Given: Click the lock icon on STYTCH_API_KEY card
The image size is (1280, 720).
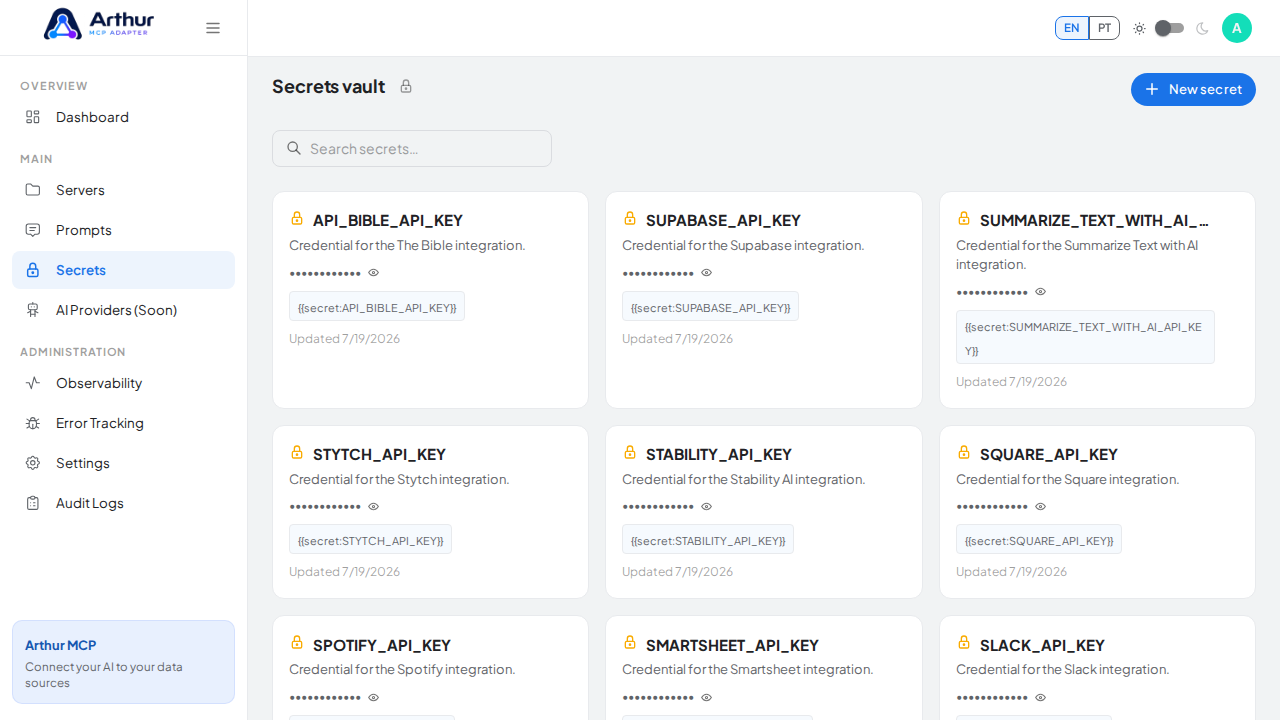Looking at the screenshot, I should coord(297,452).
